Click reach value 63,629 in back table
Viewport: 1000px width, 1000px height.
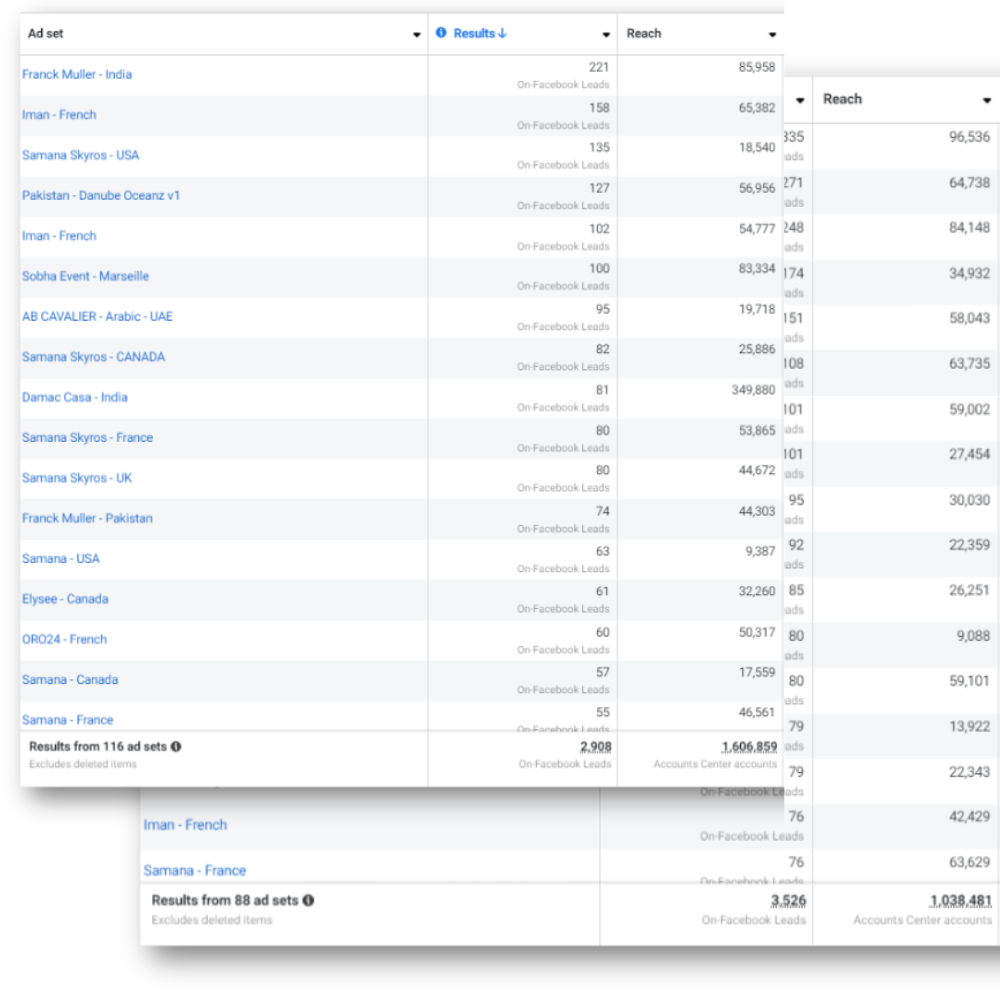[969, 862]
